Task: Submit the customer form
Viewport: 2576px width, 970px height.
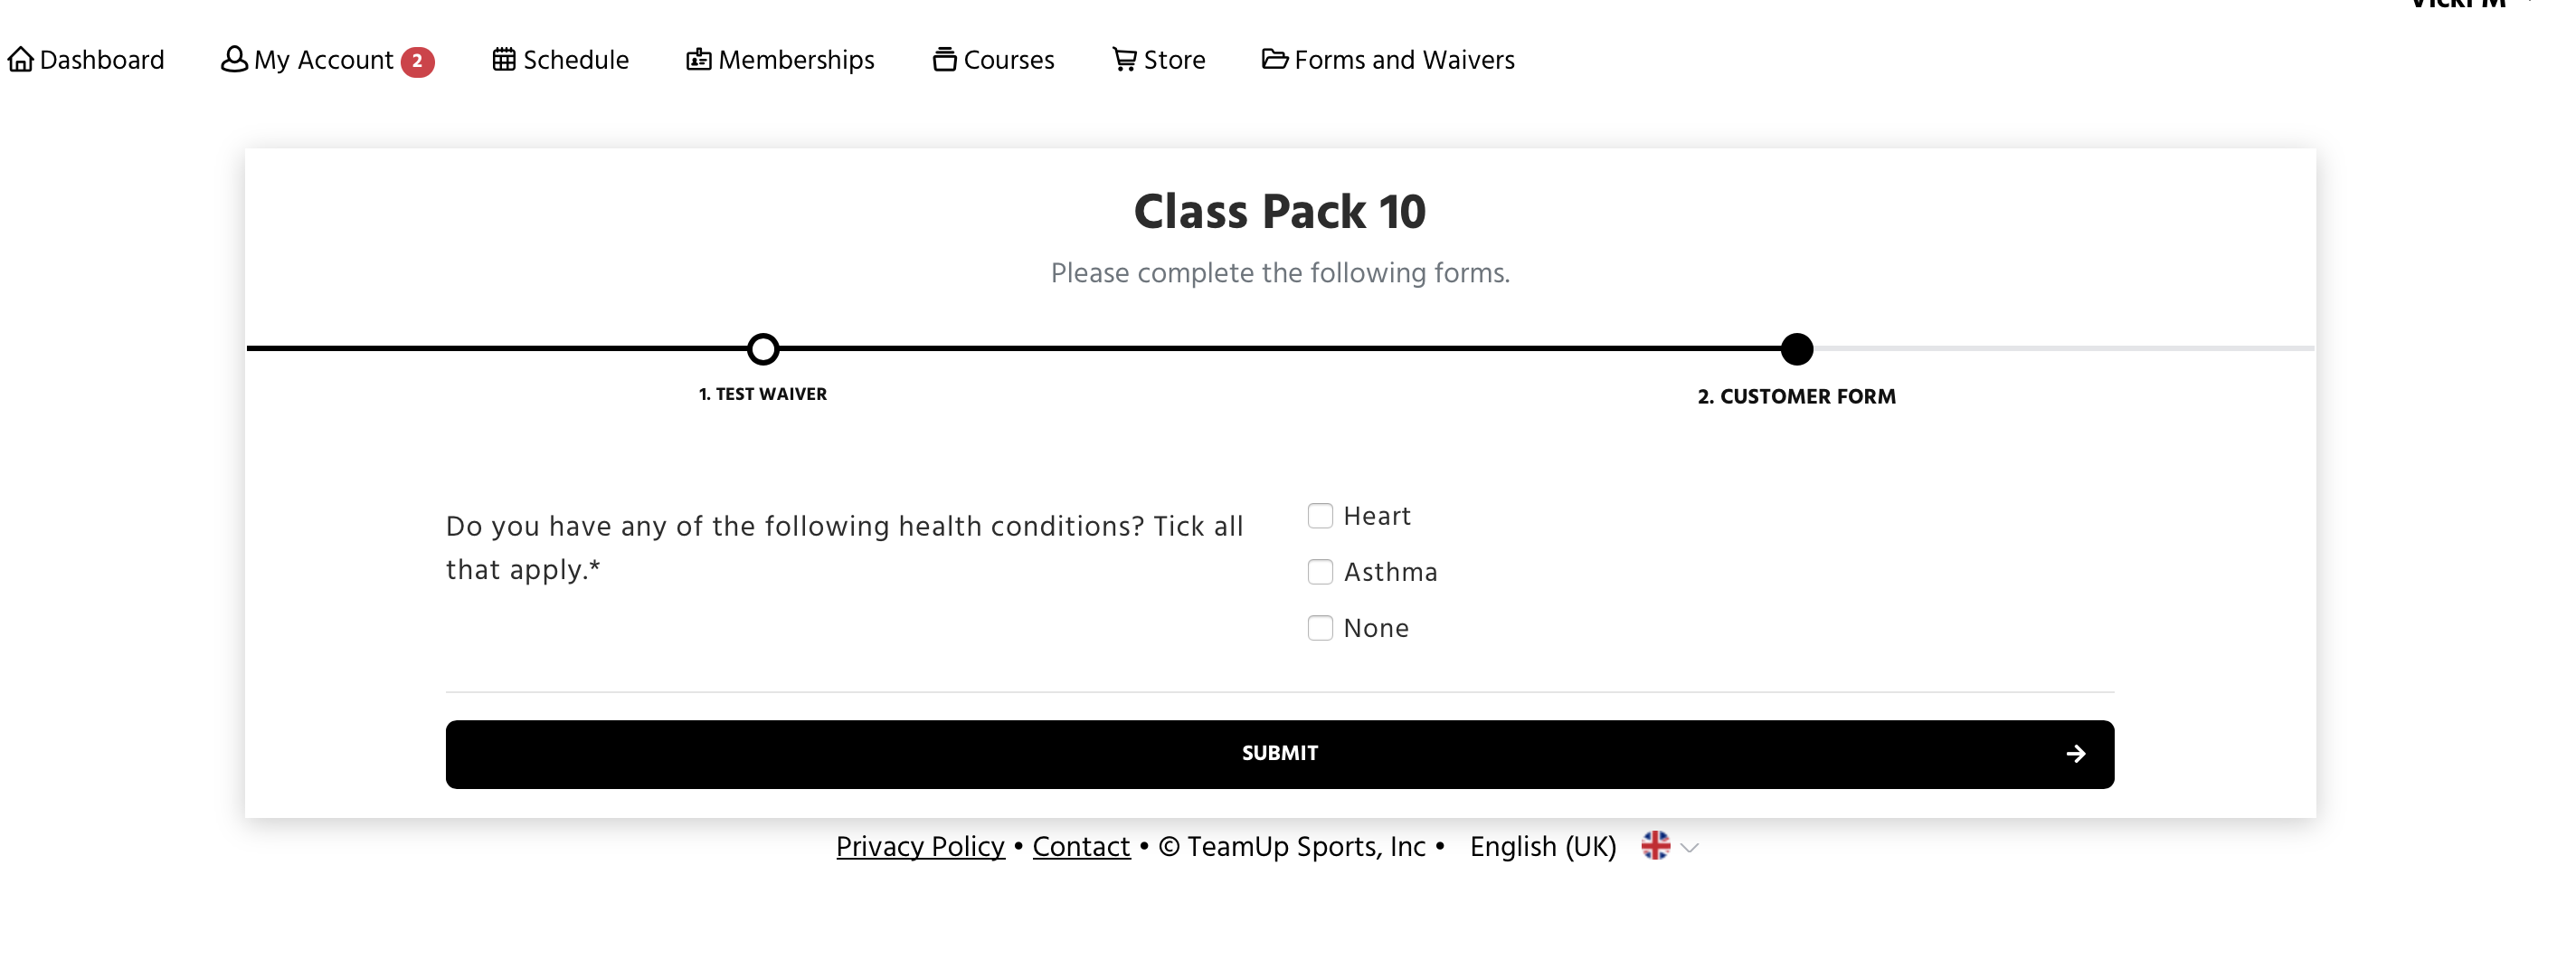Action: pos(1280,754)
